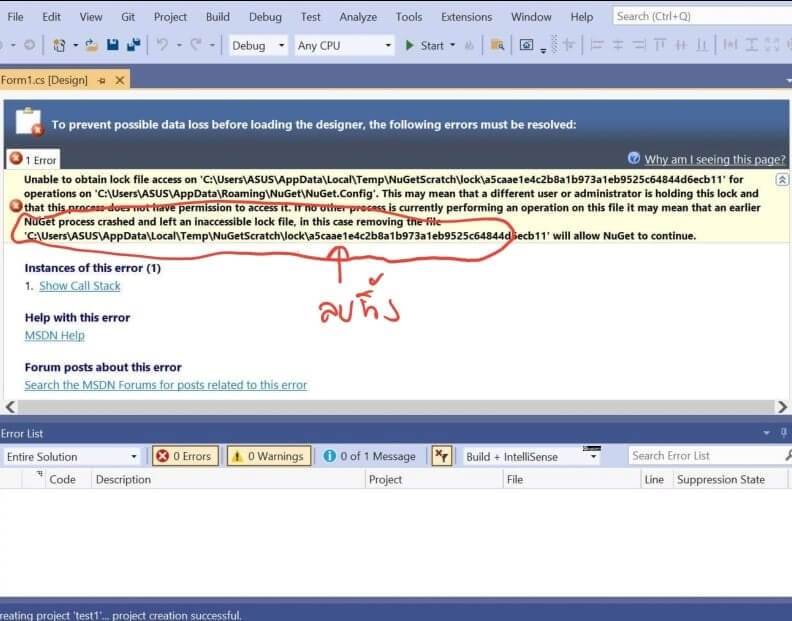The height and width of the screenshot is (621, 792).
Task: Click Search the MSDN Forums link
Action: 166,385
